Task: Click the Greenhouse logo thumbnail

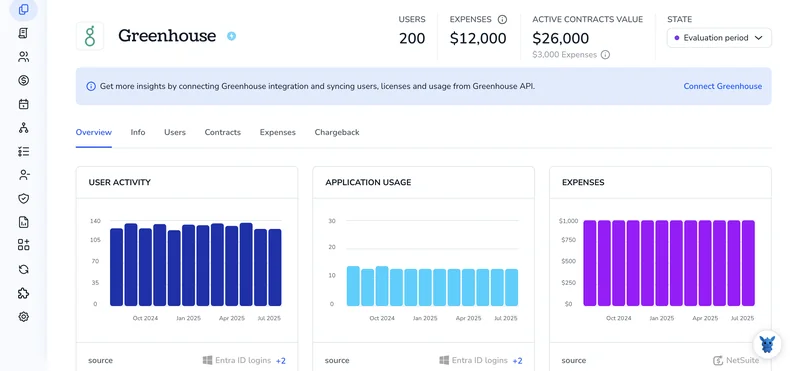Action: click(x=90, y=36)
